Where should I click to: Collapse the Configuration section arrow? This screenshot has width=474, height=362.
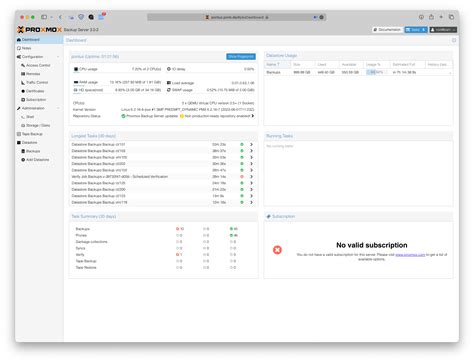click(x=58, y=57)
